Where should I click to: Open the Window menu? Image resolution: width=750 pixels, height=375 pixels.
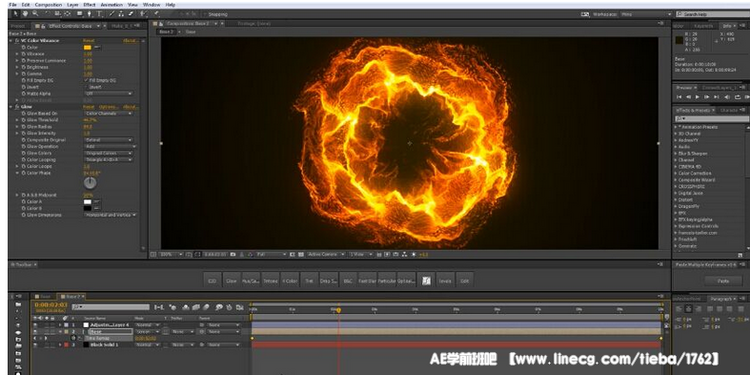pos(152,4)
